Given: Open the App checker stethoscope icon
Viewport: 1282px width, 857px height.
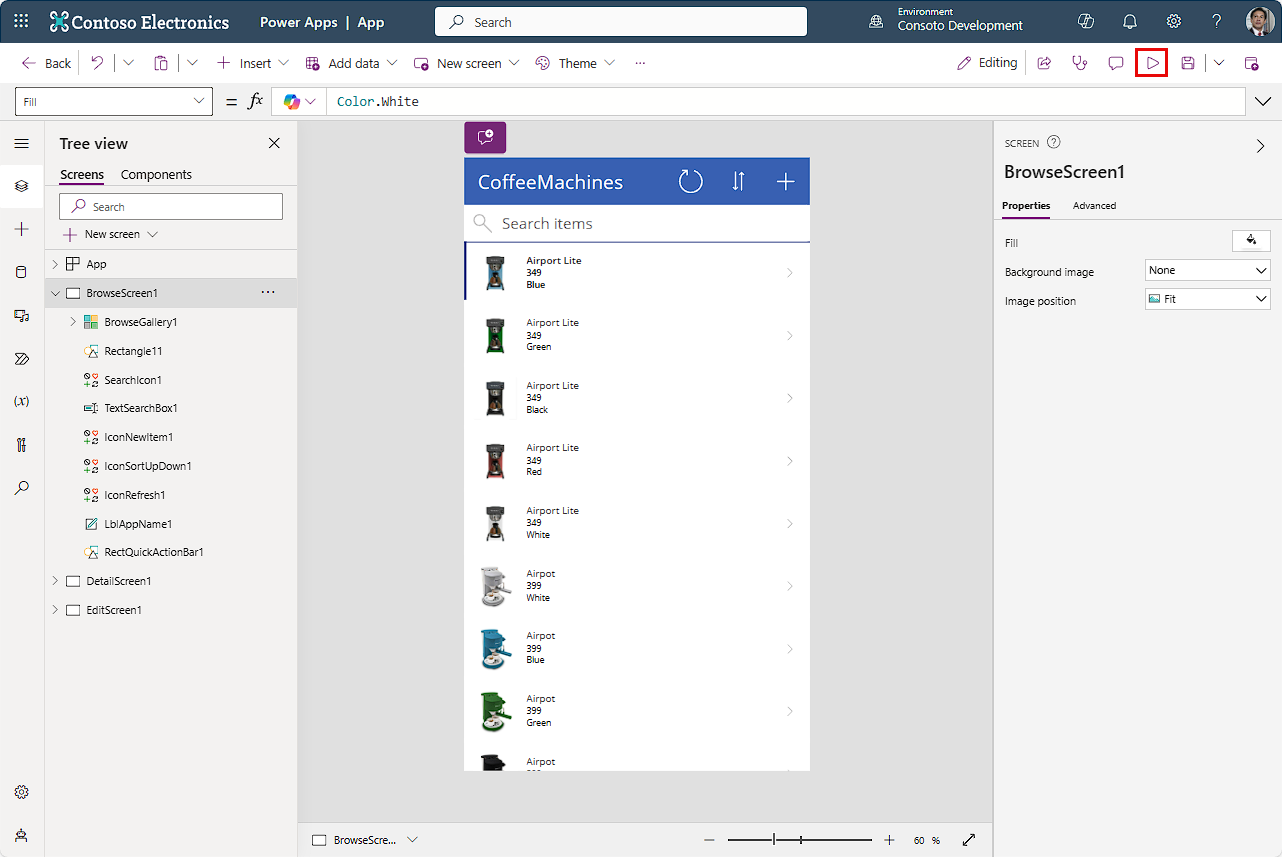Looking at the screenshot, I should pos(1079,63).
